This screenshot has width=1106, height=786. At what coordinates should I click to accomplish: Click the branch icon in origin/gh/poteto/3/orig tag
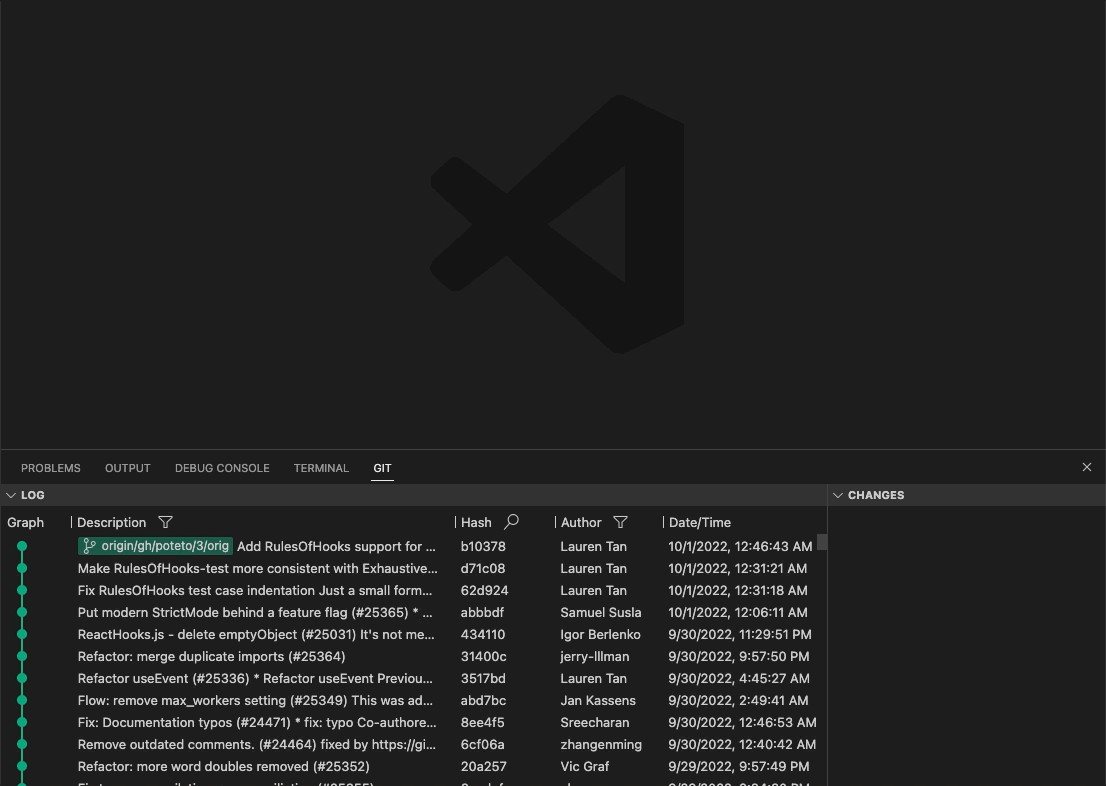click(x=90, y=546)
